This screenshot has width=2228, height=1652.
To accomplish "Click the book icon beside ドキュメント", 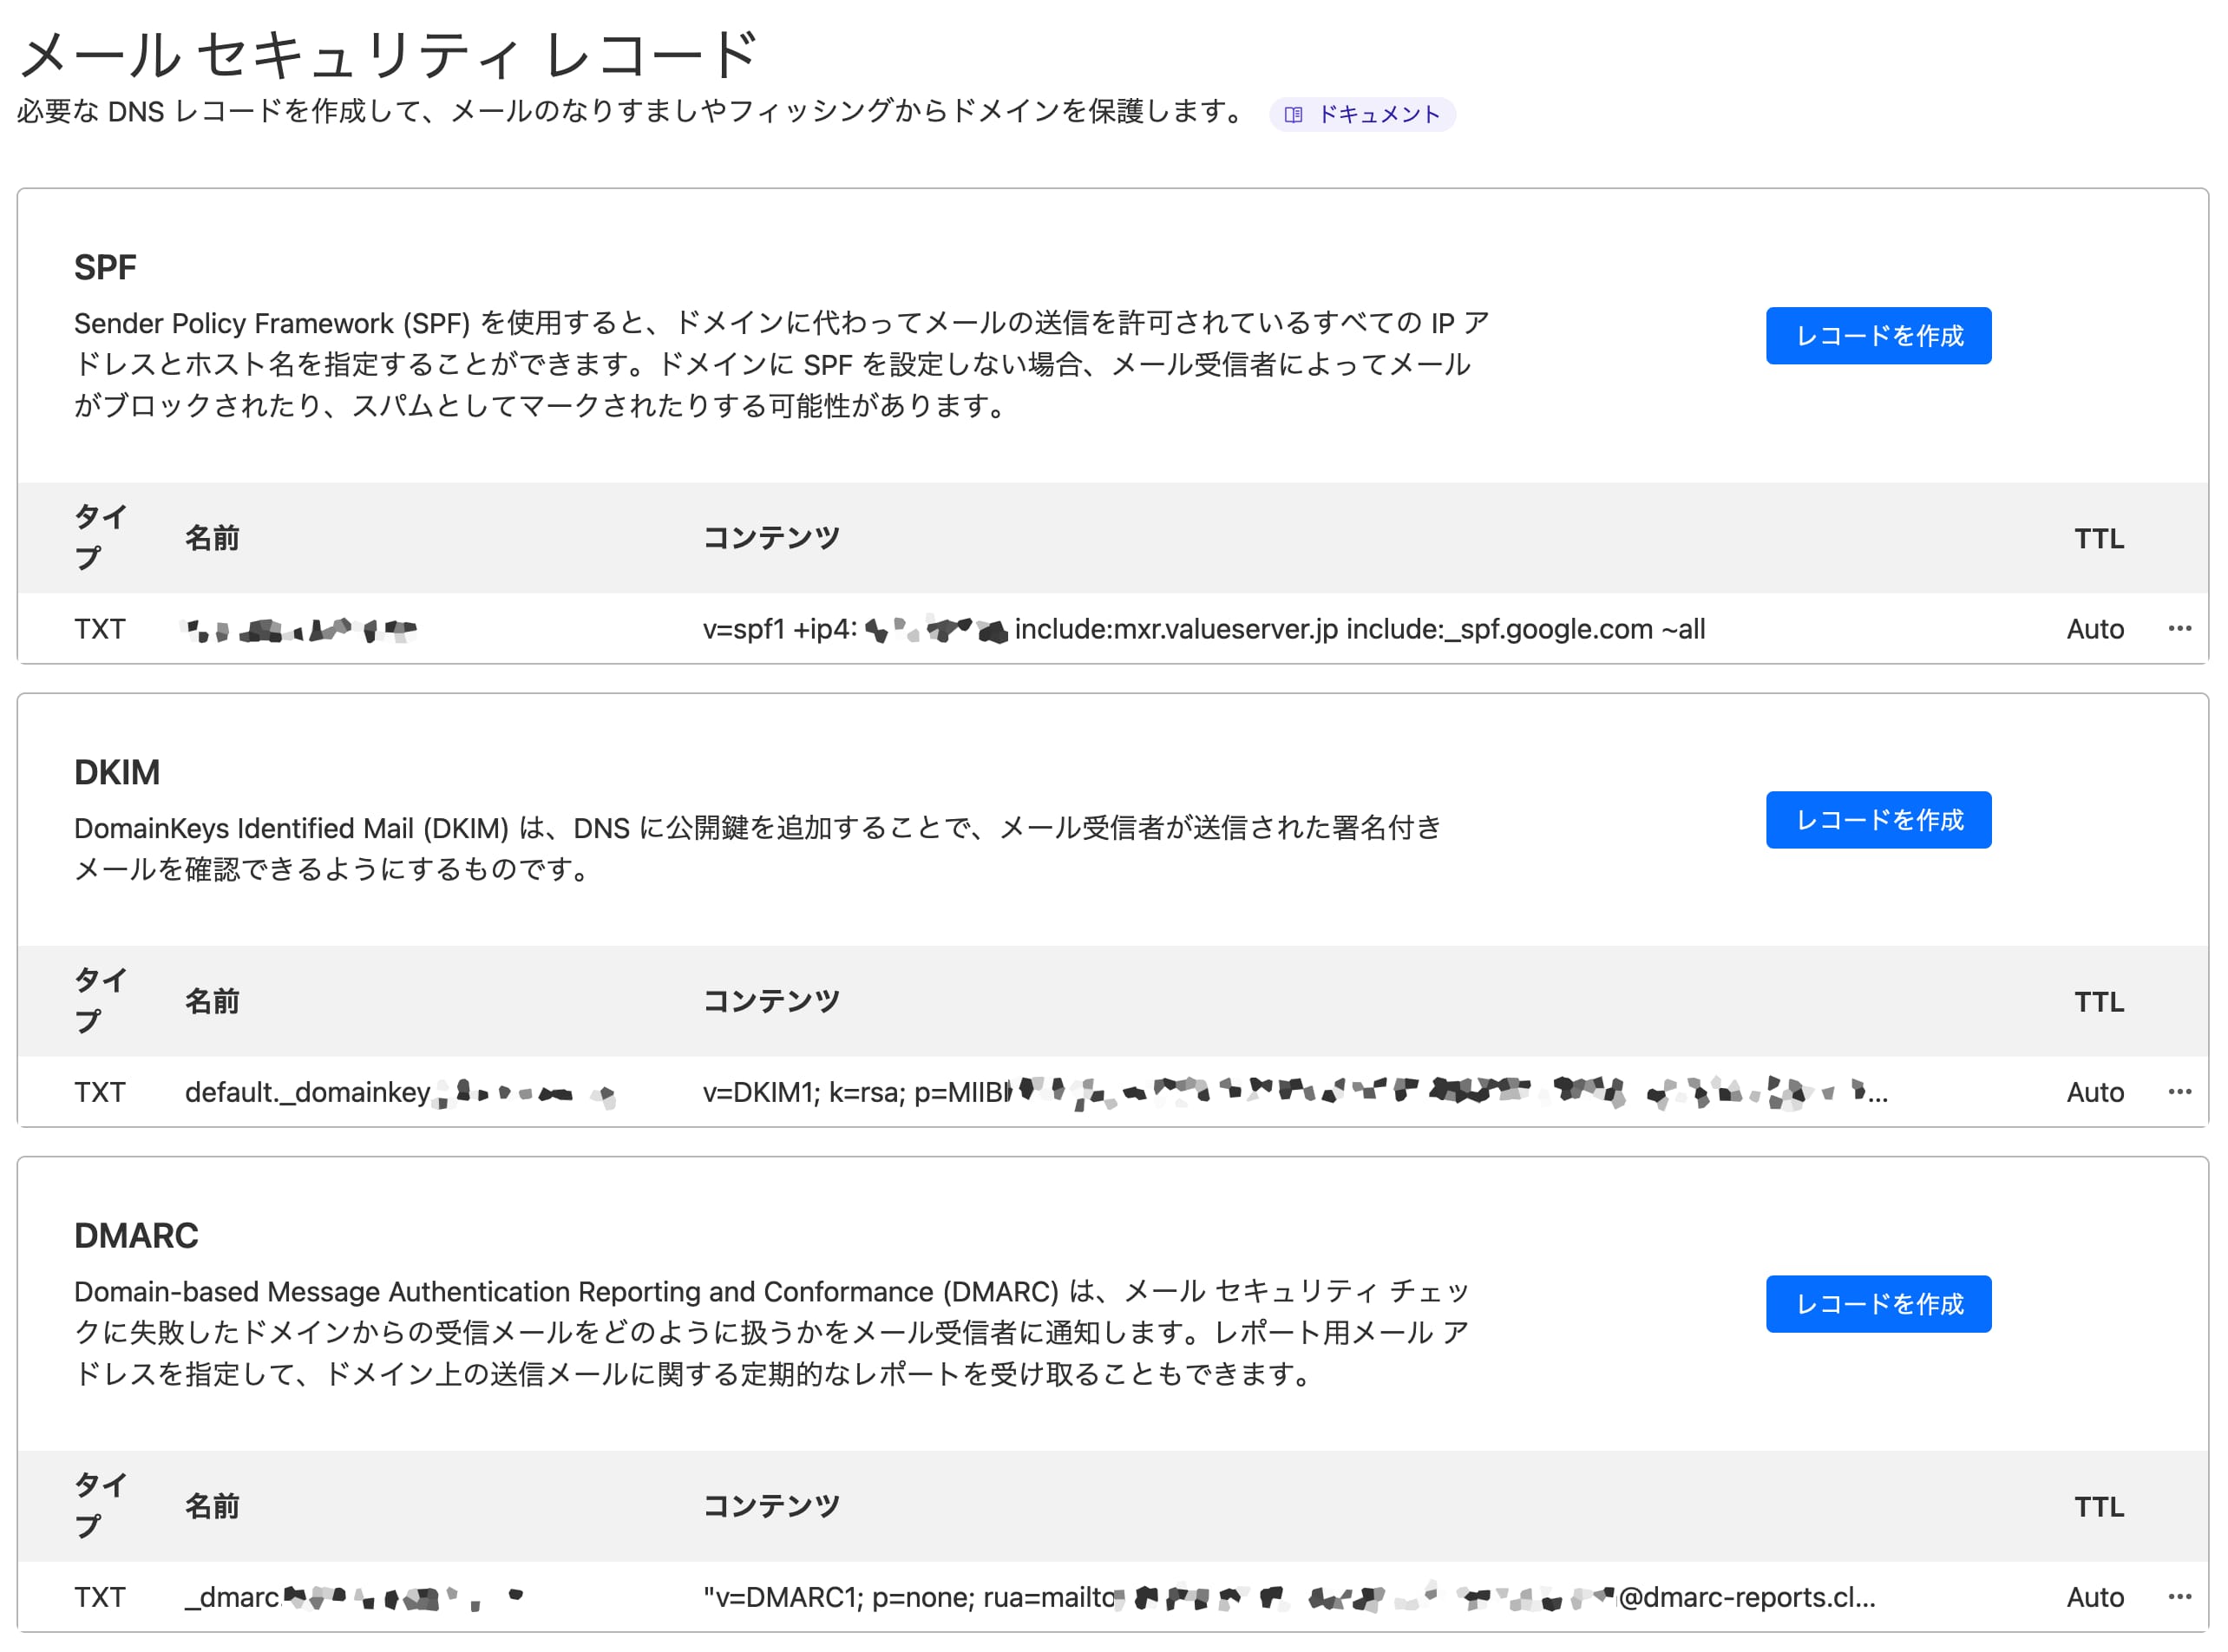I will point(1293,115).
